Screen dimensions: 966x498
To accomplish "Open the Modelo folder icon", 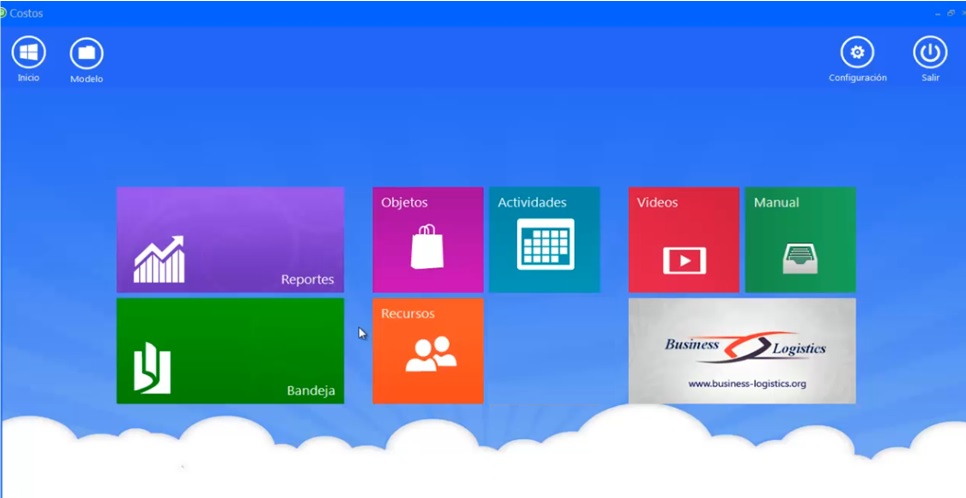I will (x=86, y=53).
